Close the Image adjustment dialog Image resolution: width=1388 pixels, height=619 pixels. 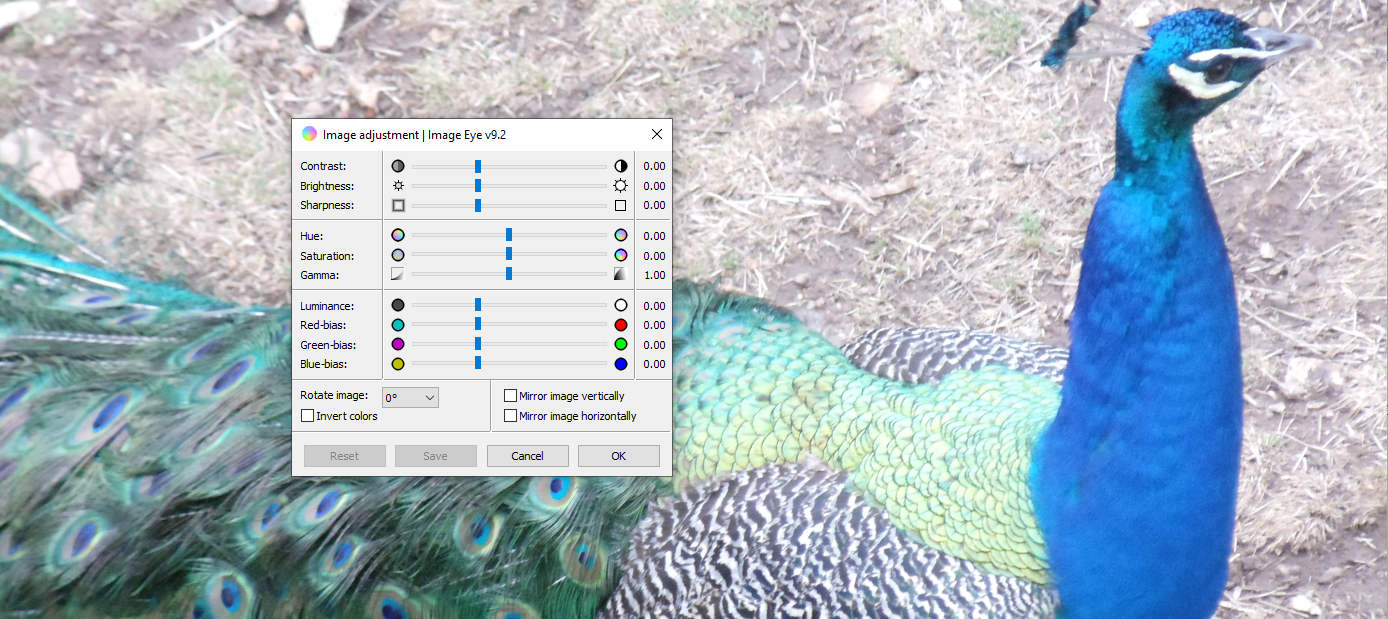pos(657,134)
